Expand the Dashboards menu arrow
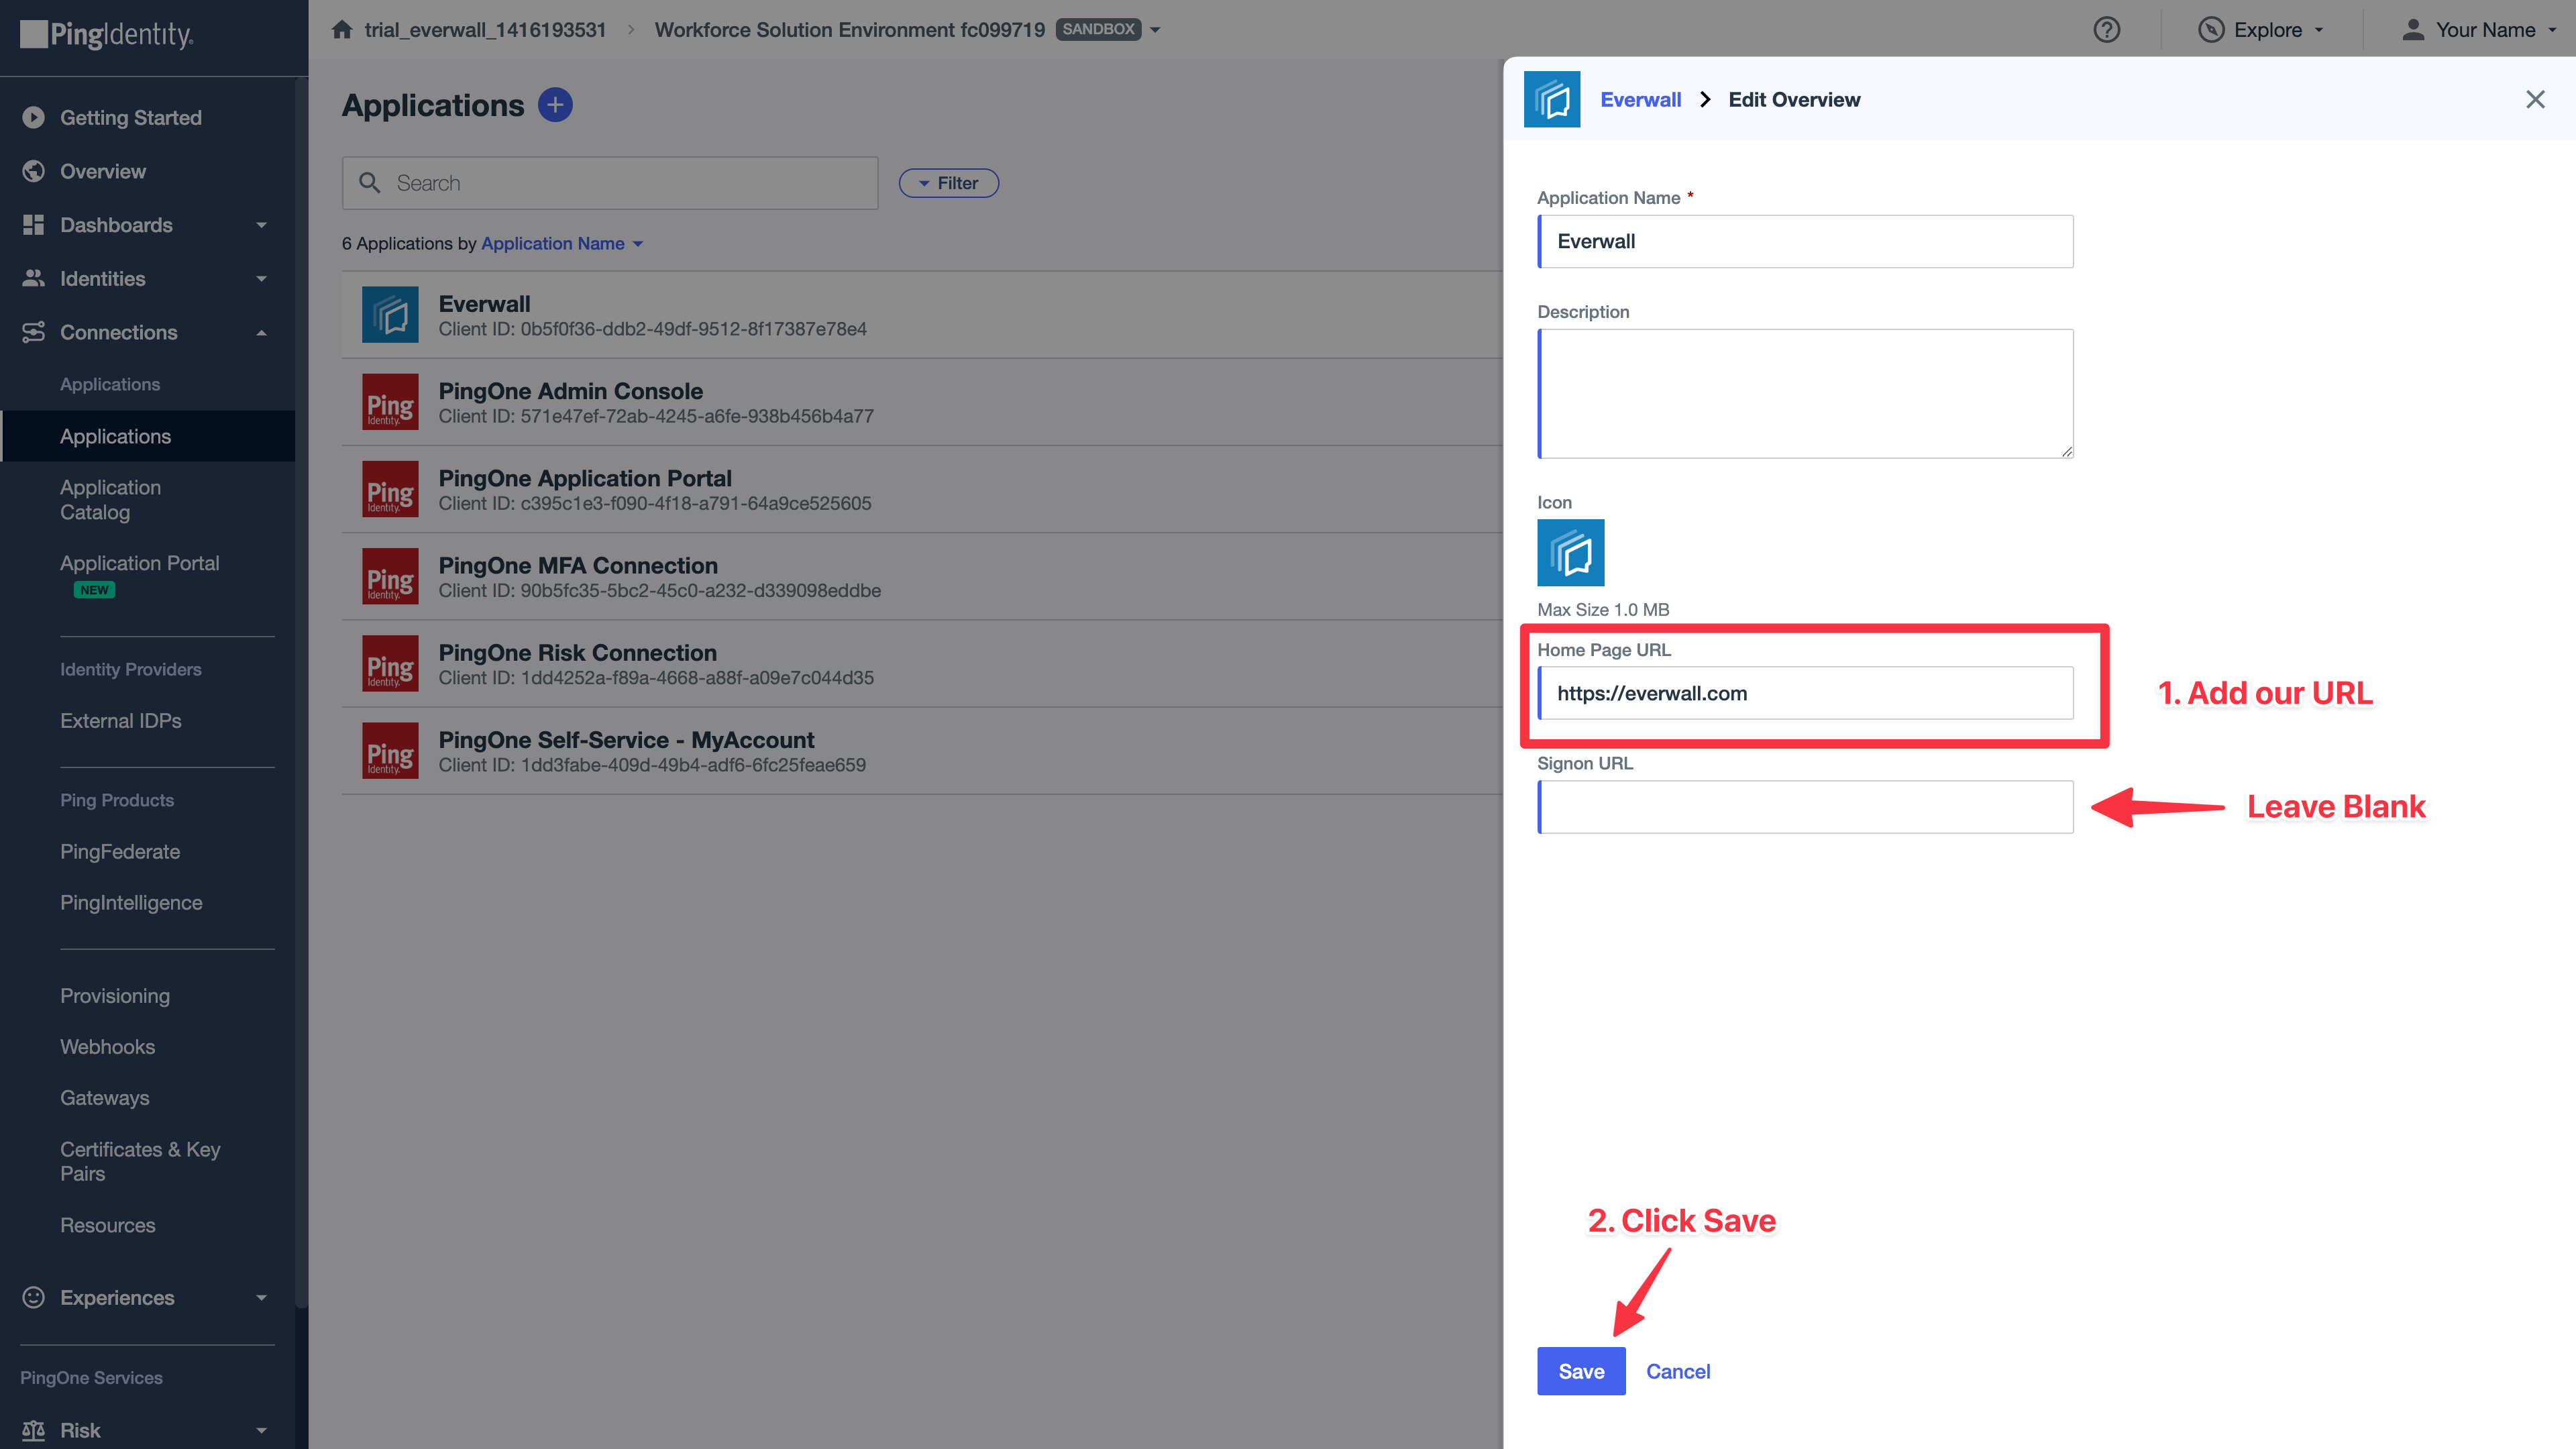 pos(262,225)
